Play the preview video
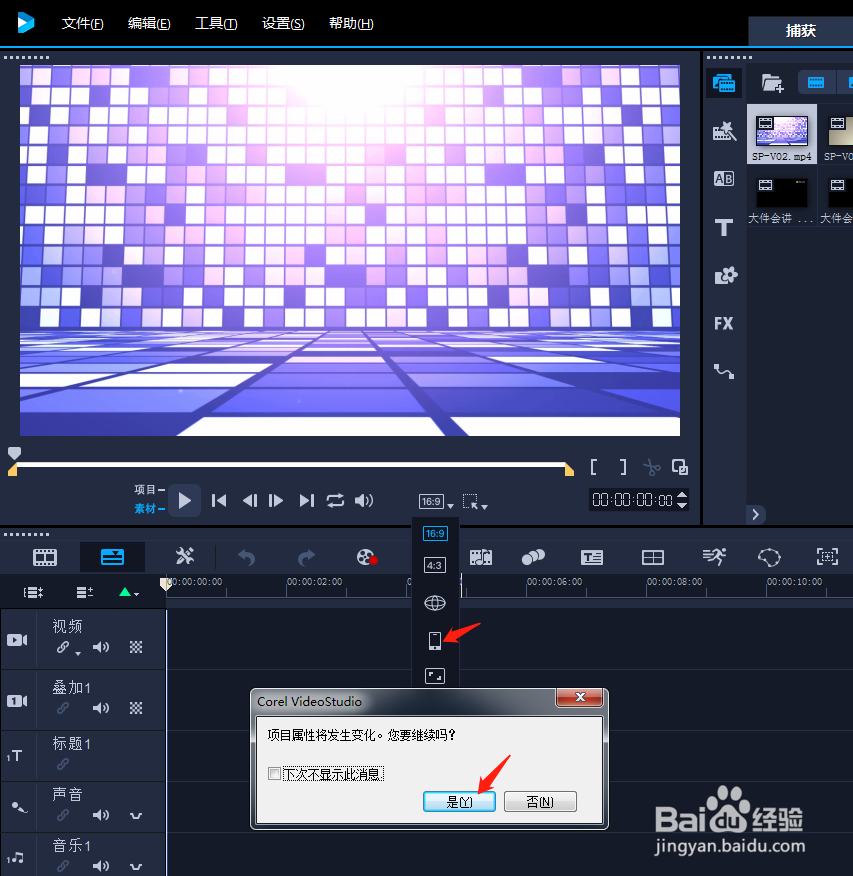The image size is (853, 876). (185, 500)
